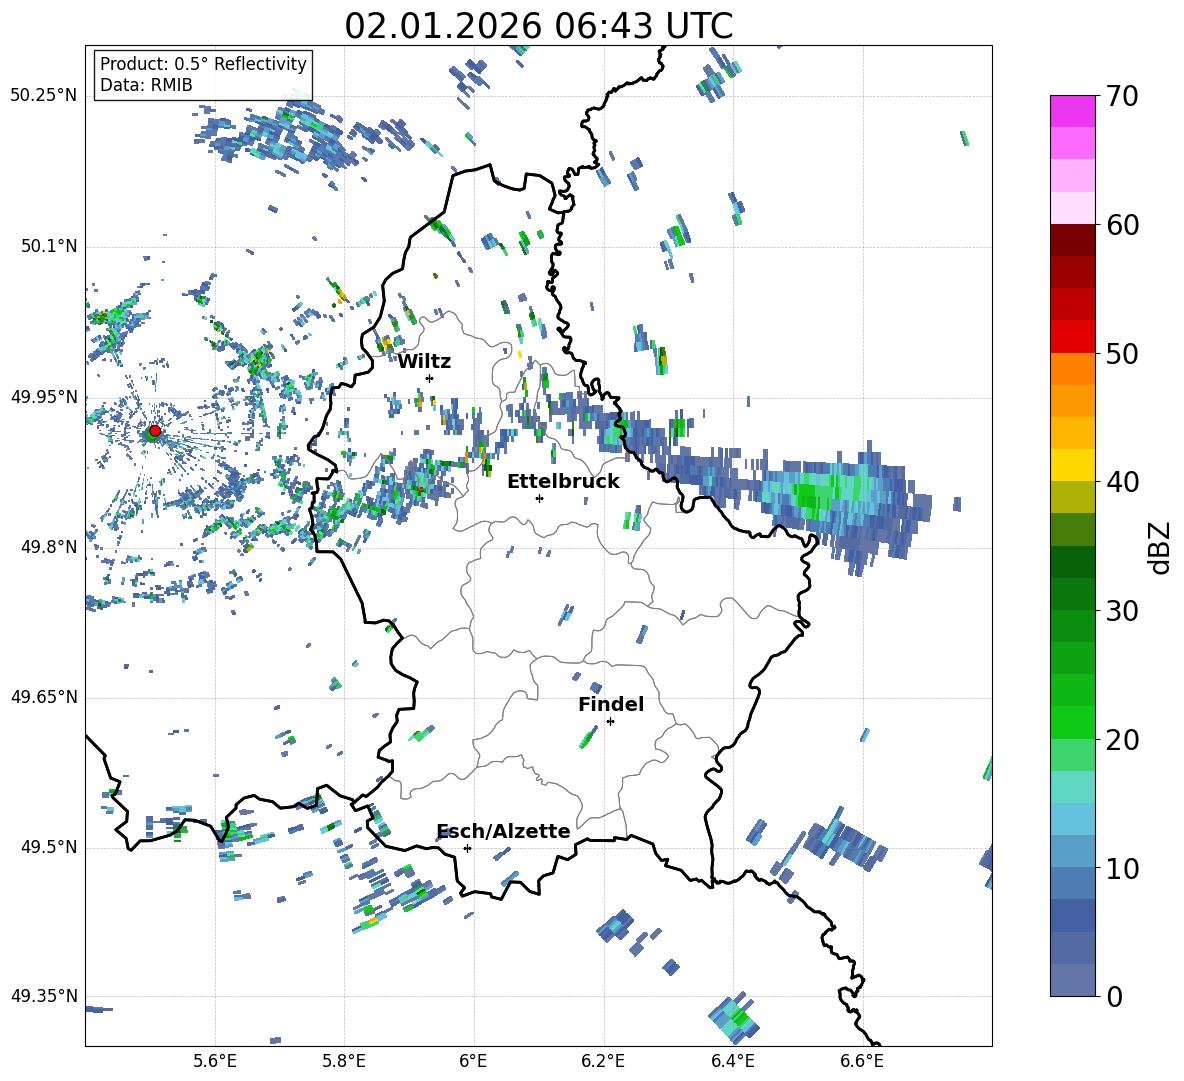Click the bright red colorbar swatch near 50
The height and width of the screenshot is (1081, 1184).
coord(1072,337)
